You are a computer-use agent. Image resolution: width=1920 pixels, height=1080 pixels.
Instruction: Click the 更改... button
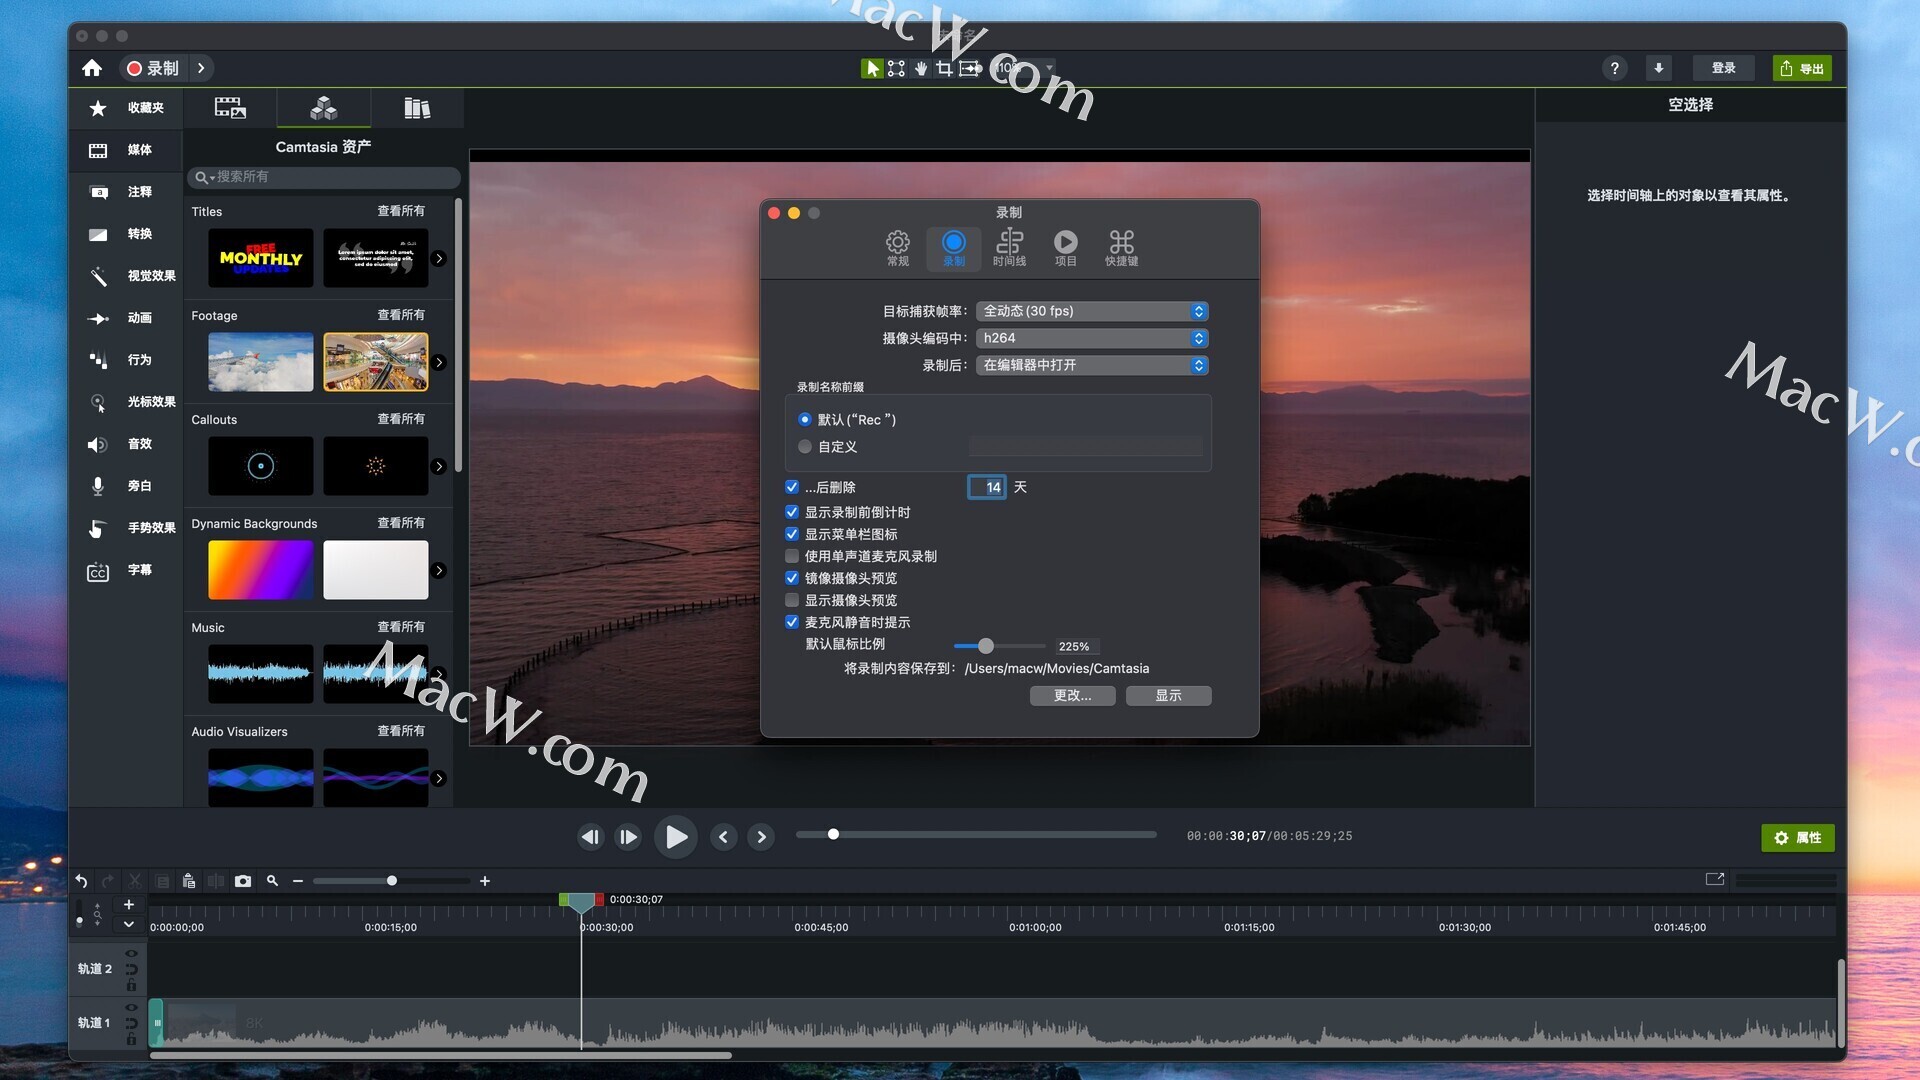[1072, 696]
